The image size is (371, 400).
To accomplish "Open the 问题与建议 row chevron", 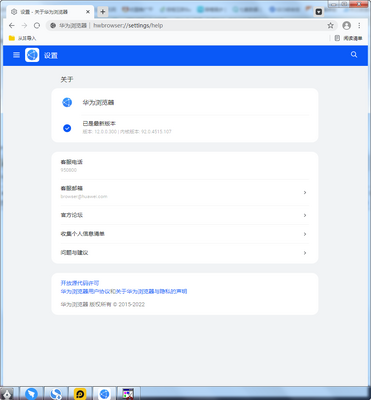I will (x=305, y=253).
